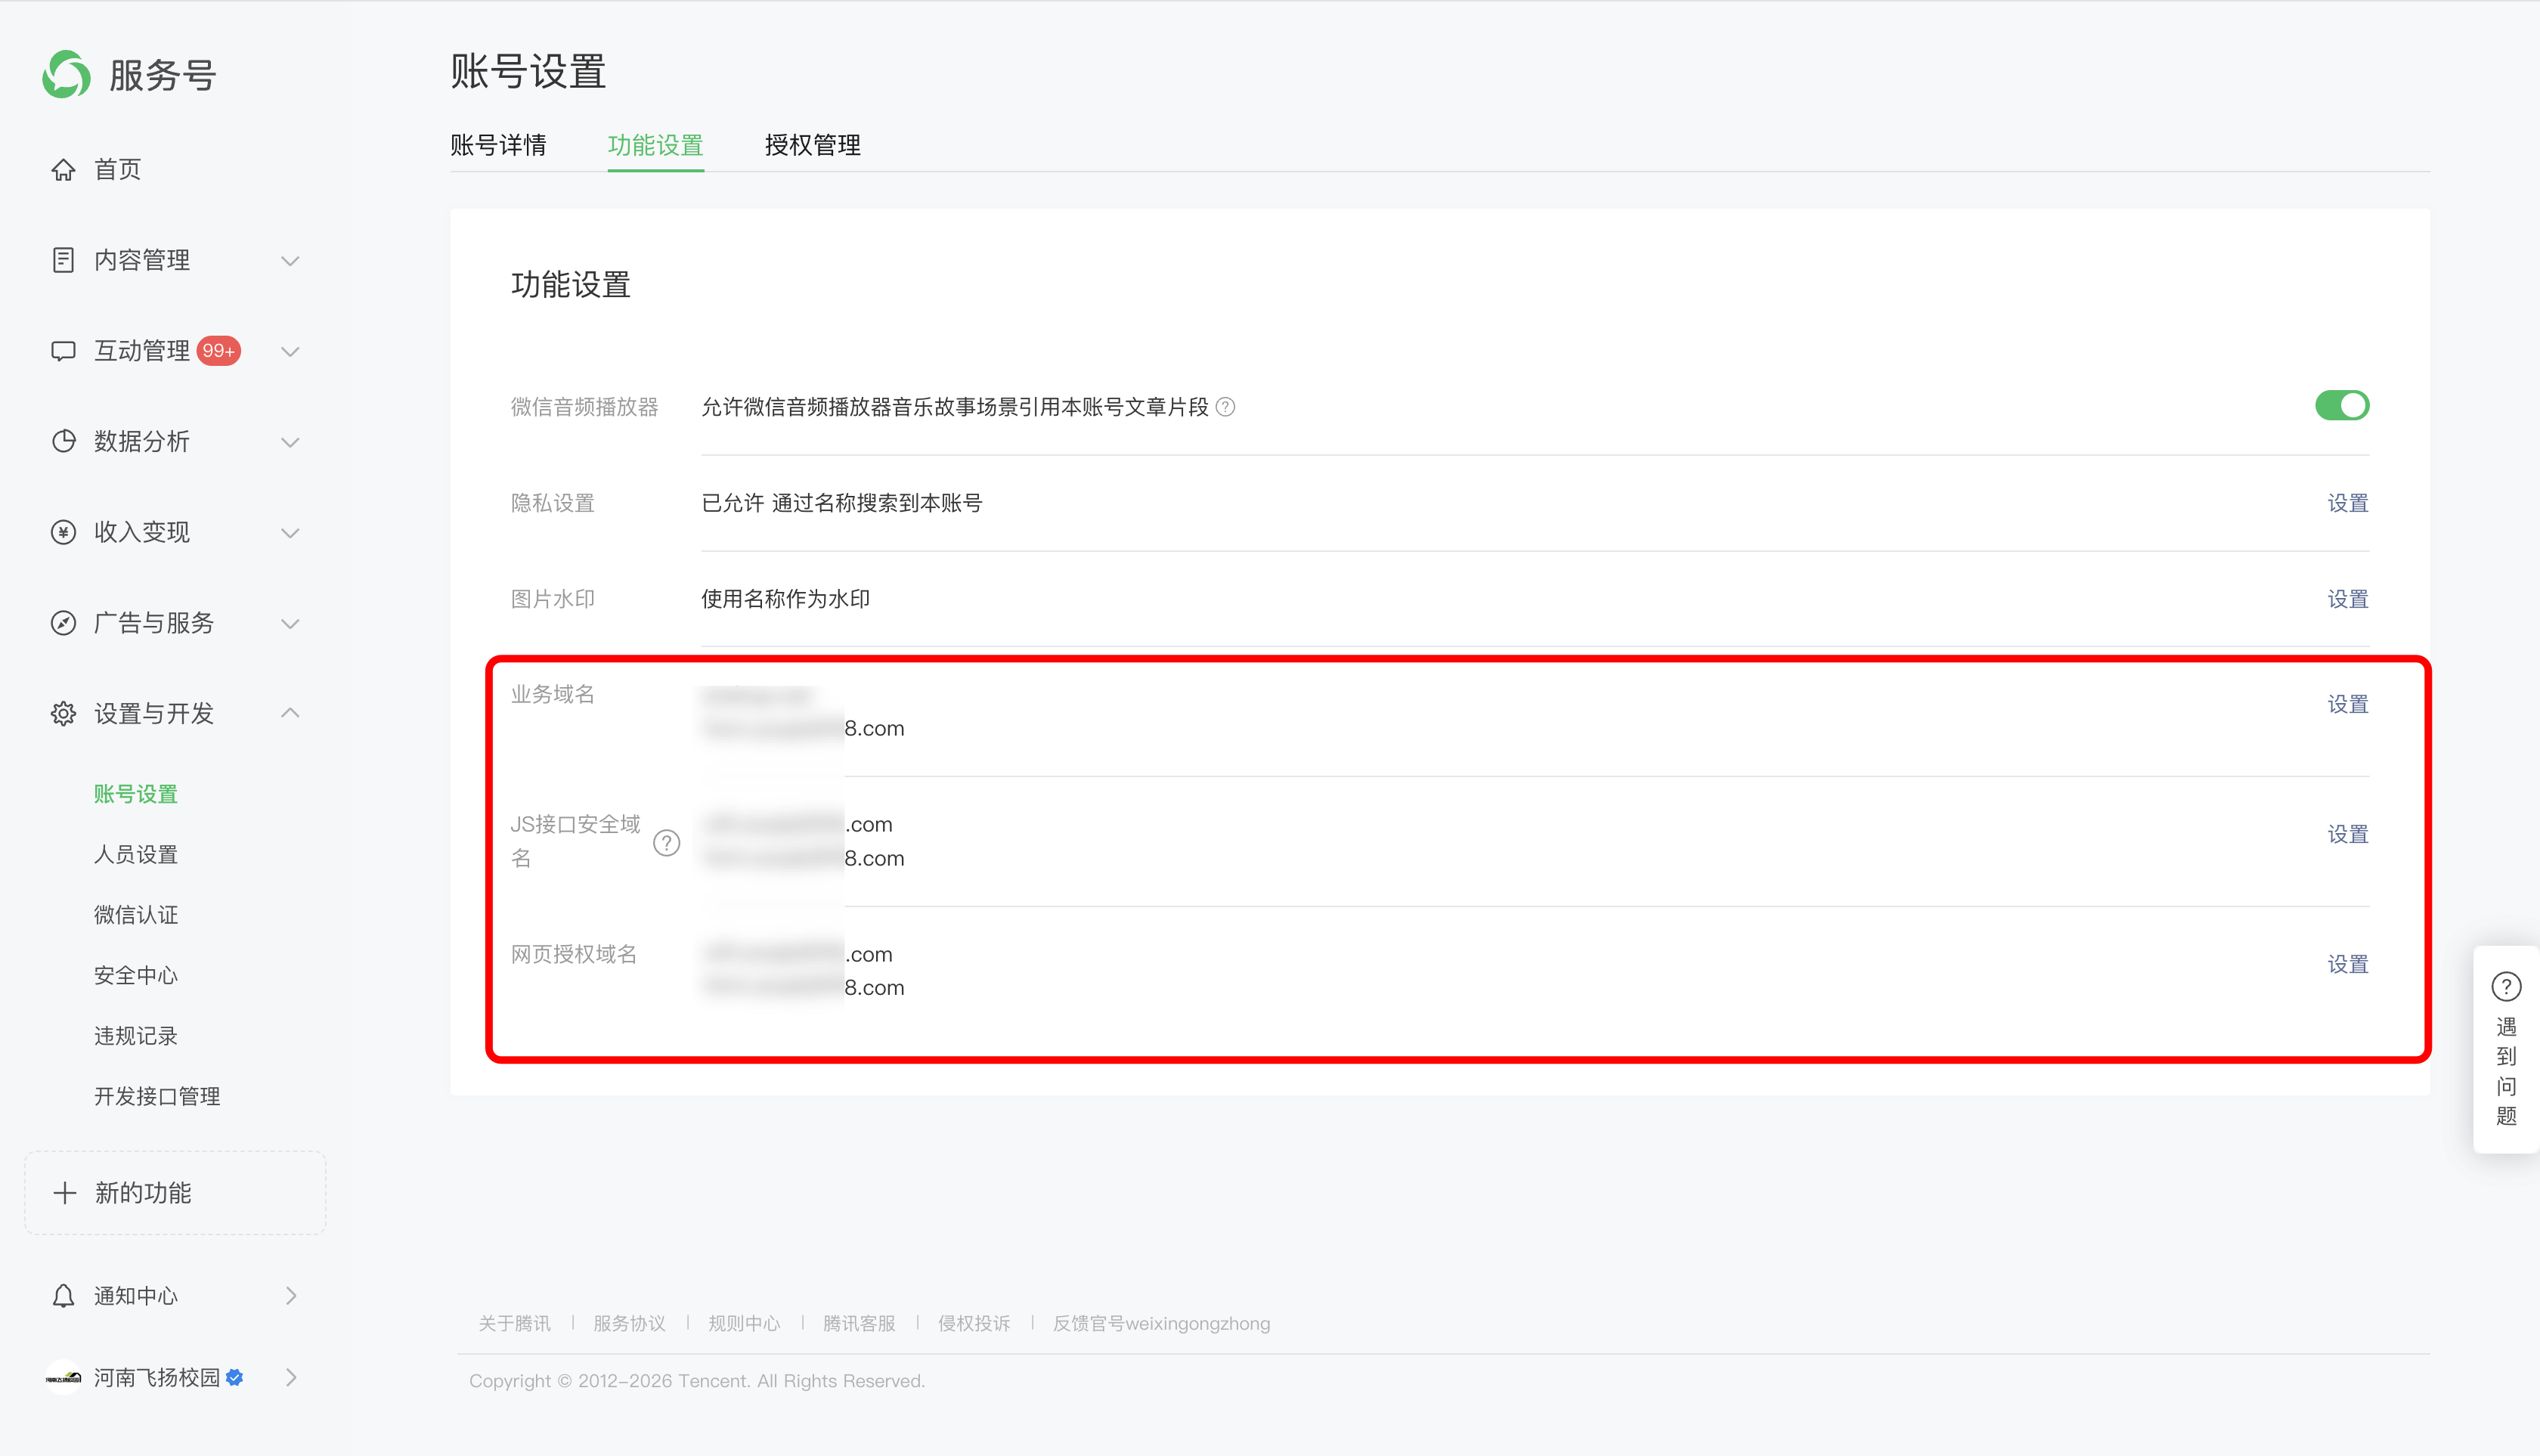Open 违规记录 in the sidebar
Image resolution: width=2540 pixels, height=1456 pixels.
click(x=136, y=1036)
